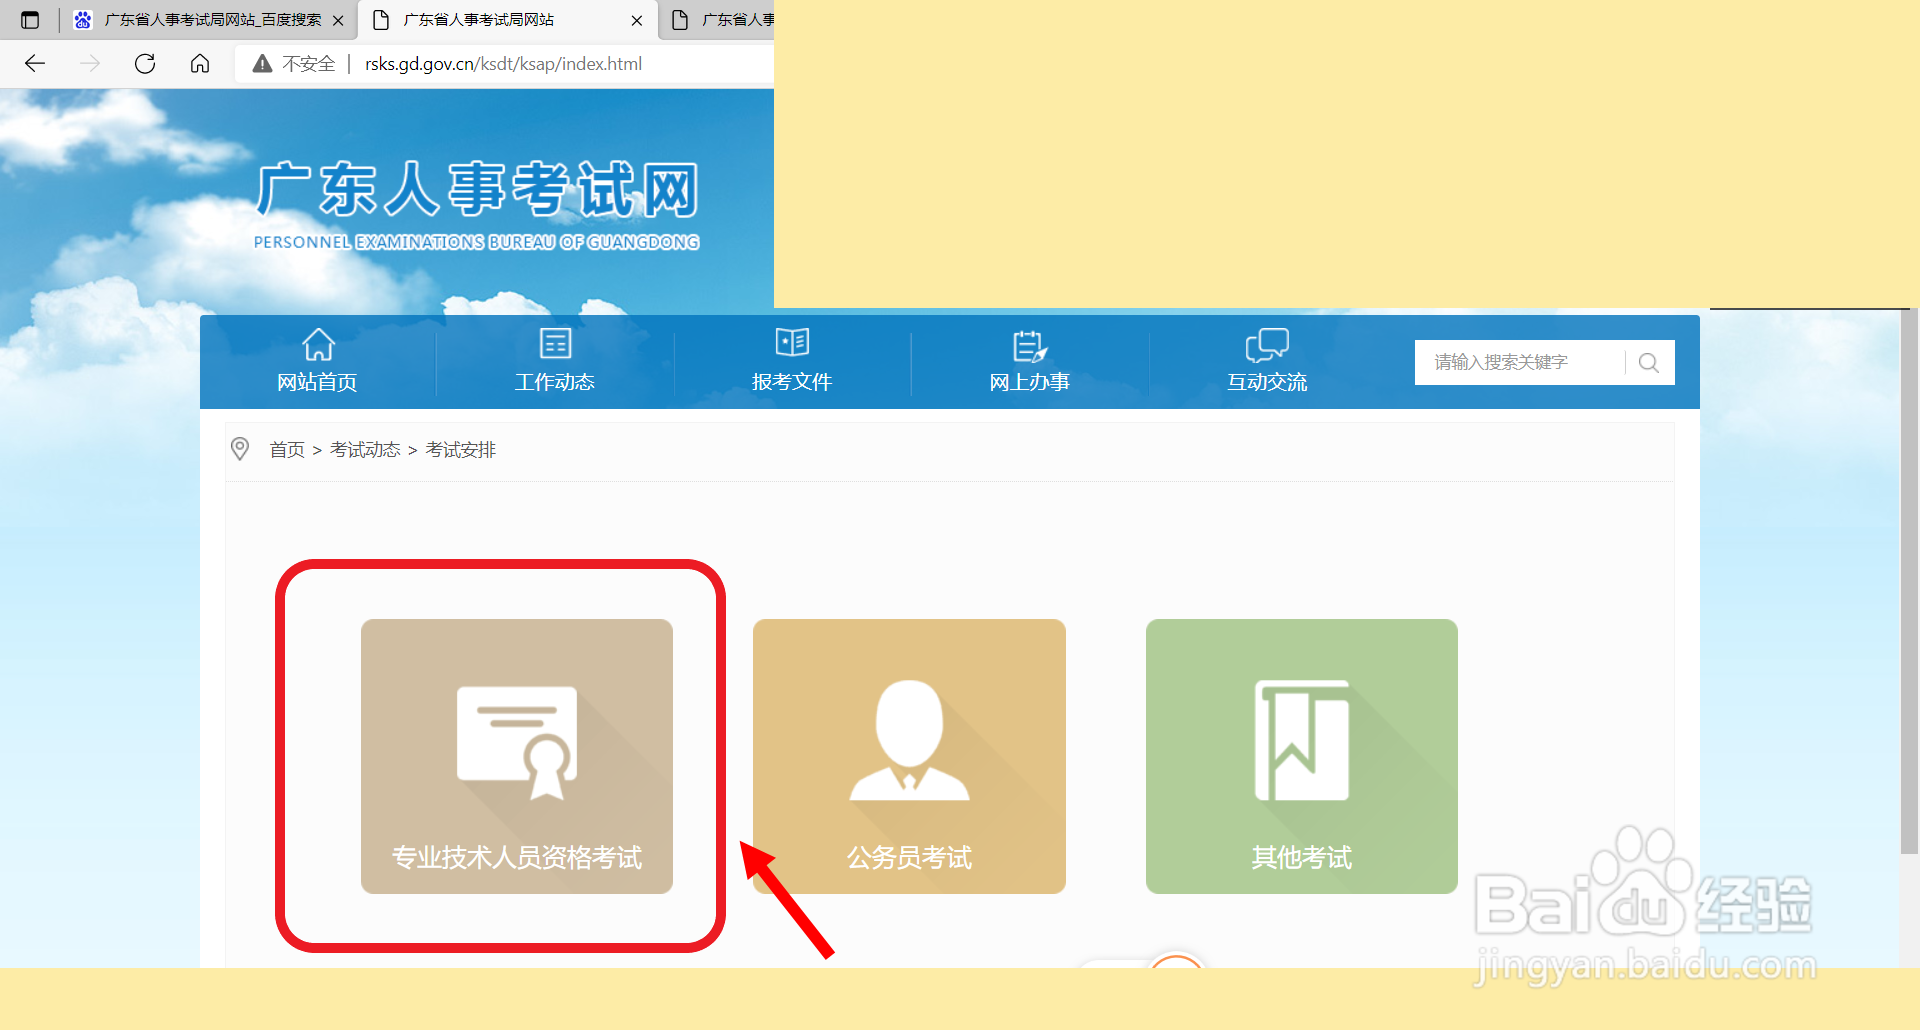1920x1030 pixels.
Task: Click the house icon above 网站首页
Action: (318, 344)
